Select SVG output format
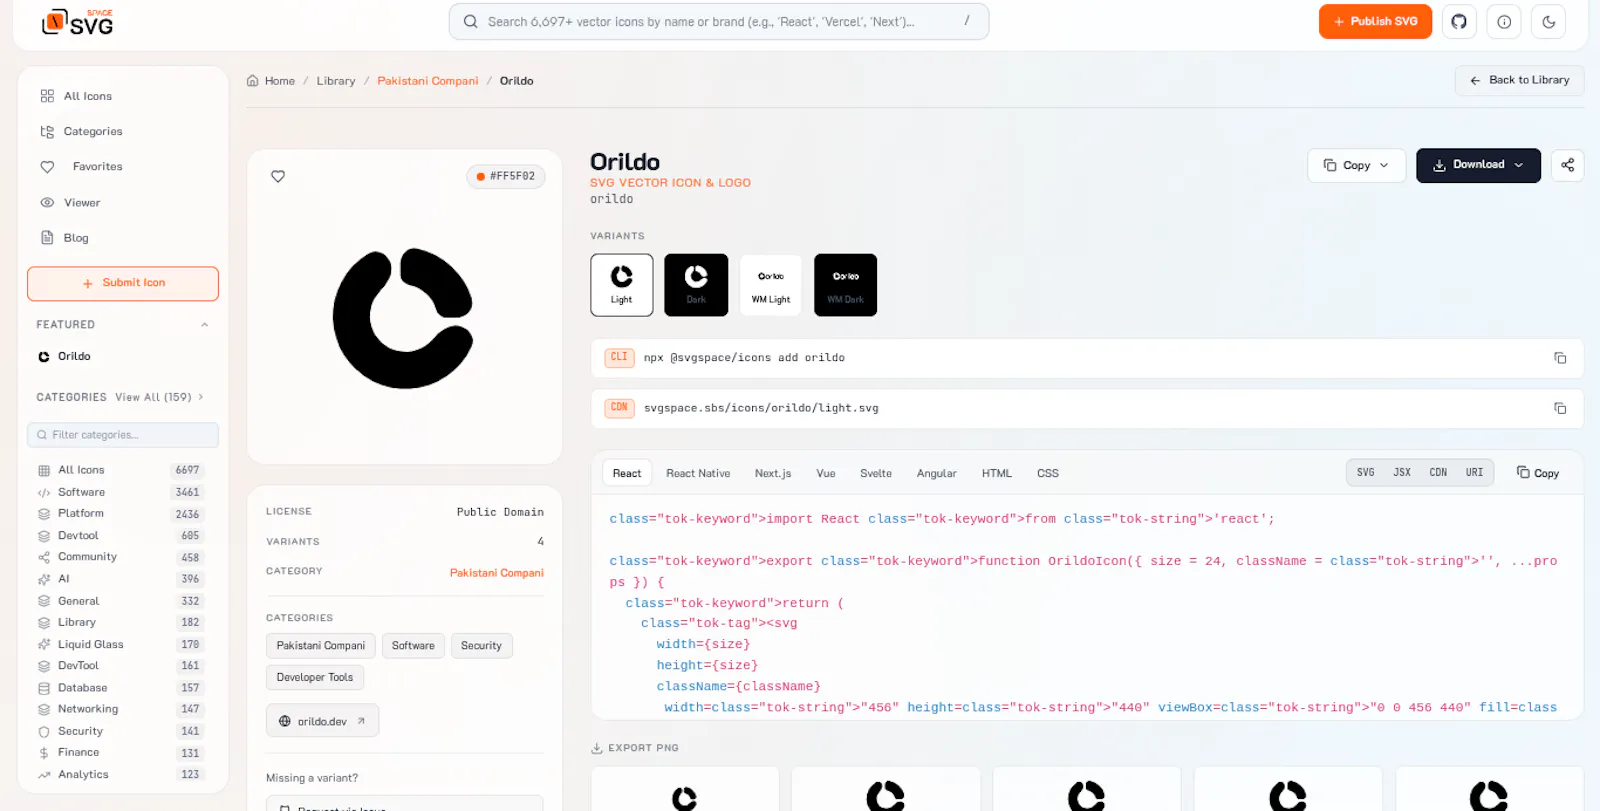1600x811 pixels. click(x=1366, y=473)
